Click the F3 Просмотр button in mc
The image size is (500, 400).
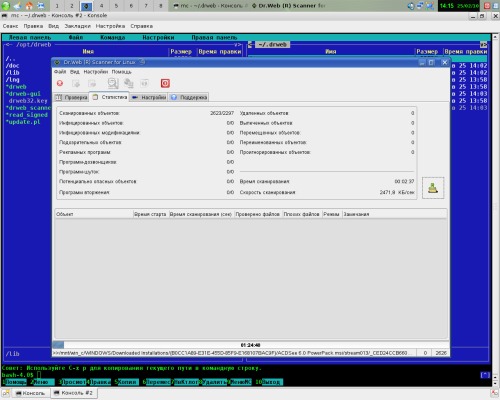click(x=72, y=382)
